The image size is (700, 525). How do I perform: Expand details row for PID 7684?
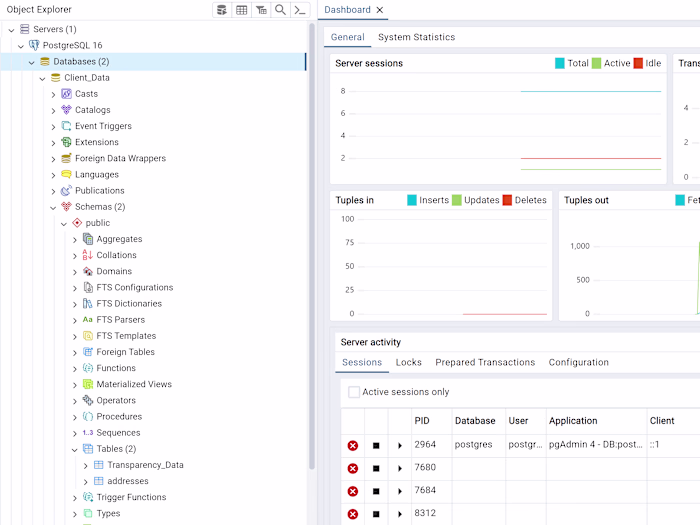pos(400,491)
